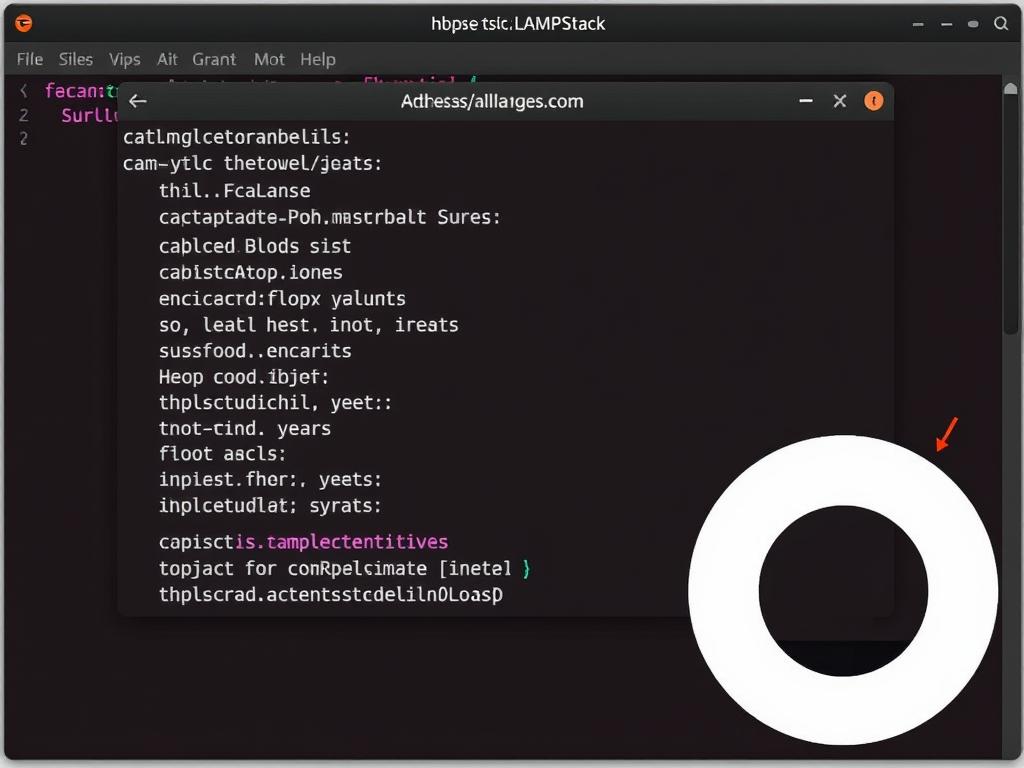The height and width of the screenshot is (768, 1024).
Task: Click the orange circular icon in the popup title bar
Action: 873,101
